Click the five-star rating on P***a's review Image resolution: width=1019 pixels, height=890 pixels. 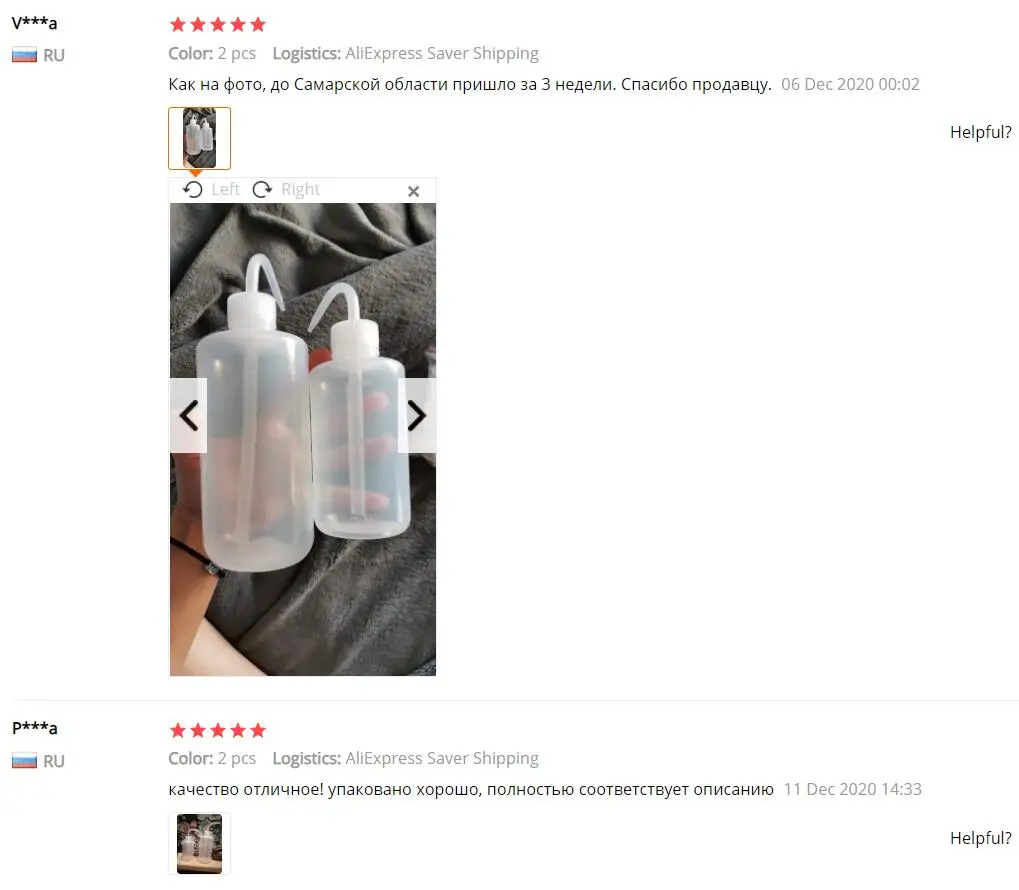click(x=218, y=731)
